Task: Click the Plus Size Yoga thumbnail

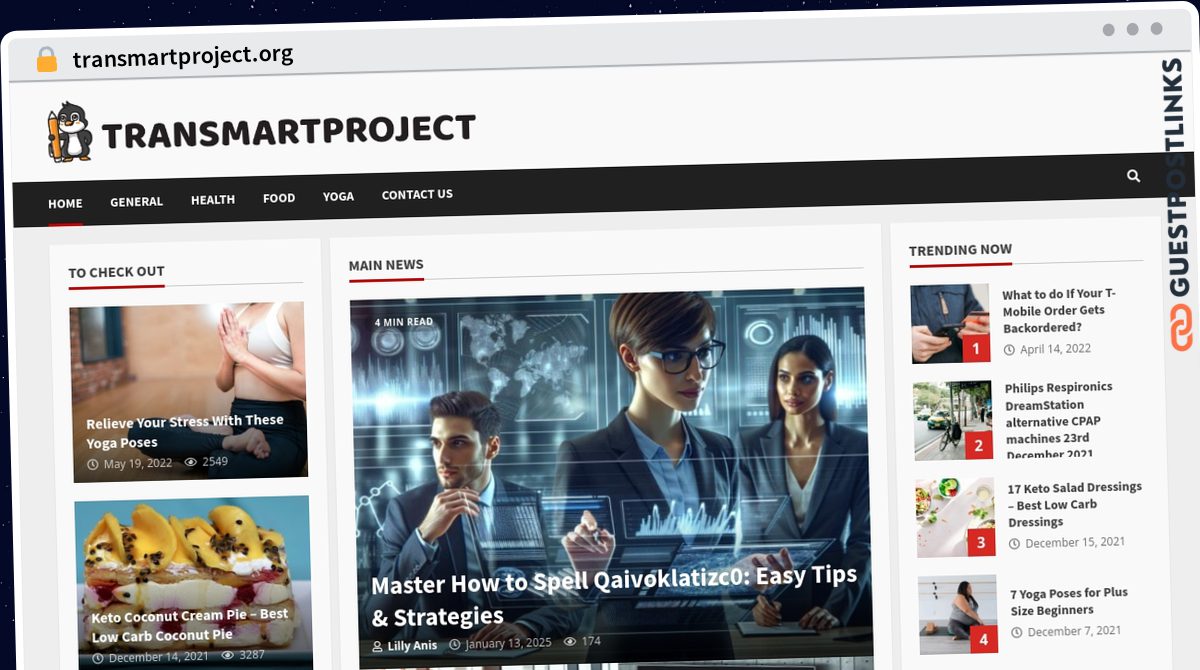Action: pyautogui.click(x=958, y=614)
